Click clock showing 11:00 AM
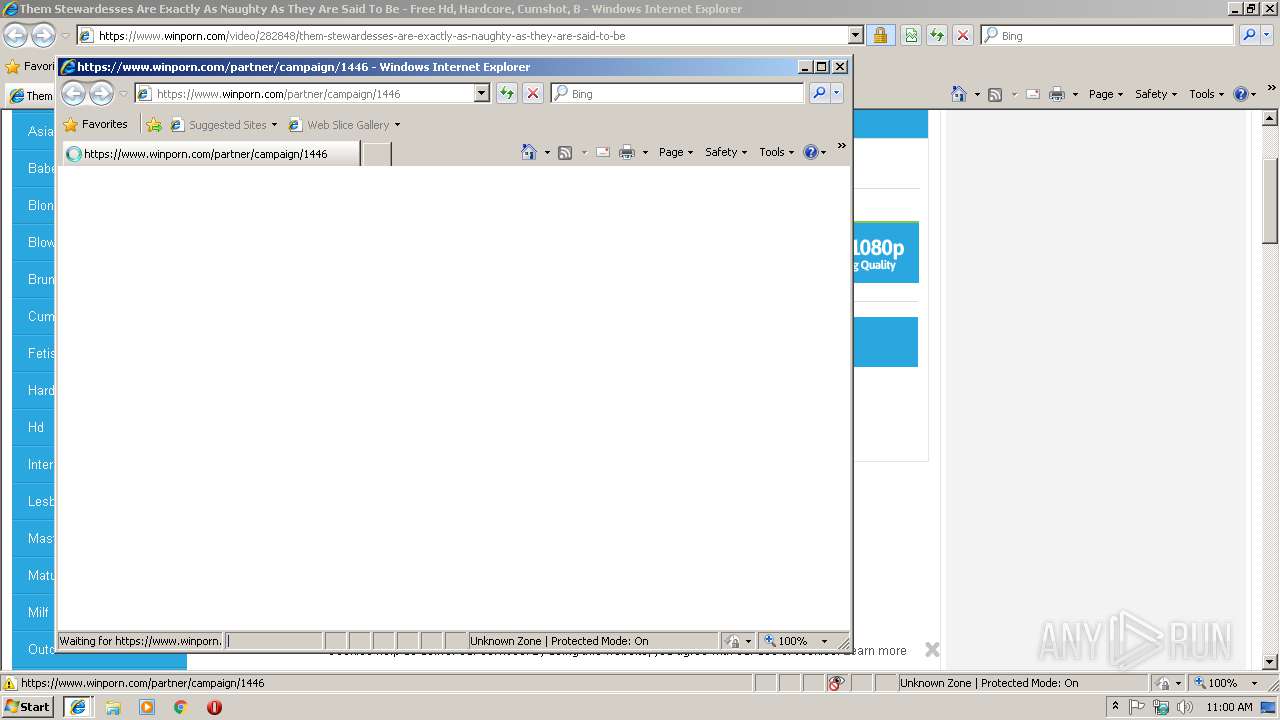The width and height of the screenshot is (1280, 720). click(1229, 707)
